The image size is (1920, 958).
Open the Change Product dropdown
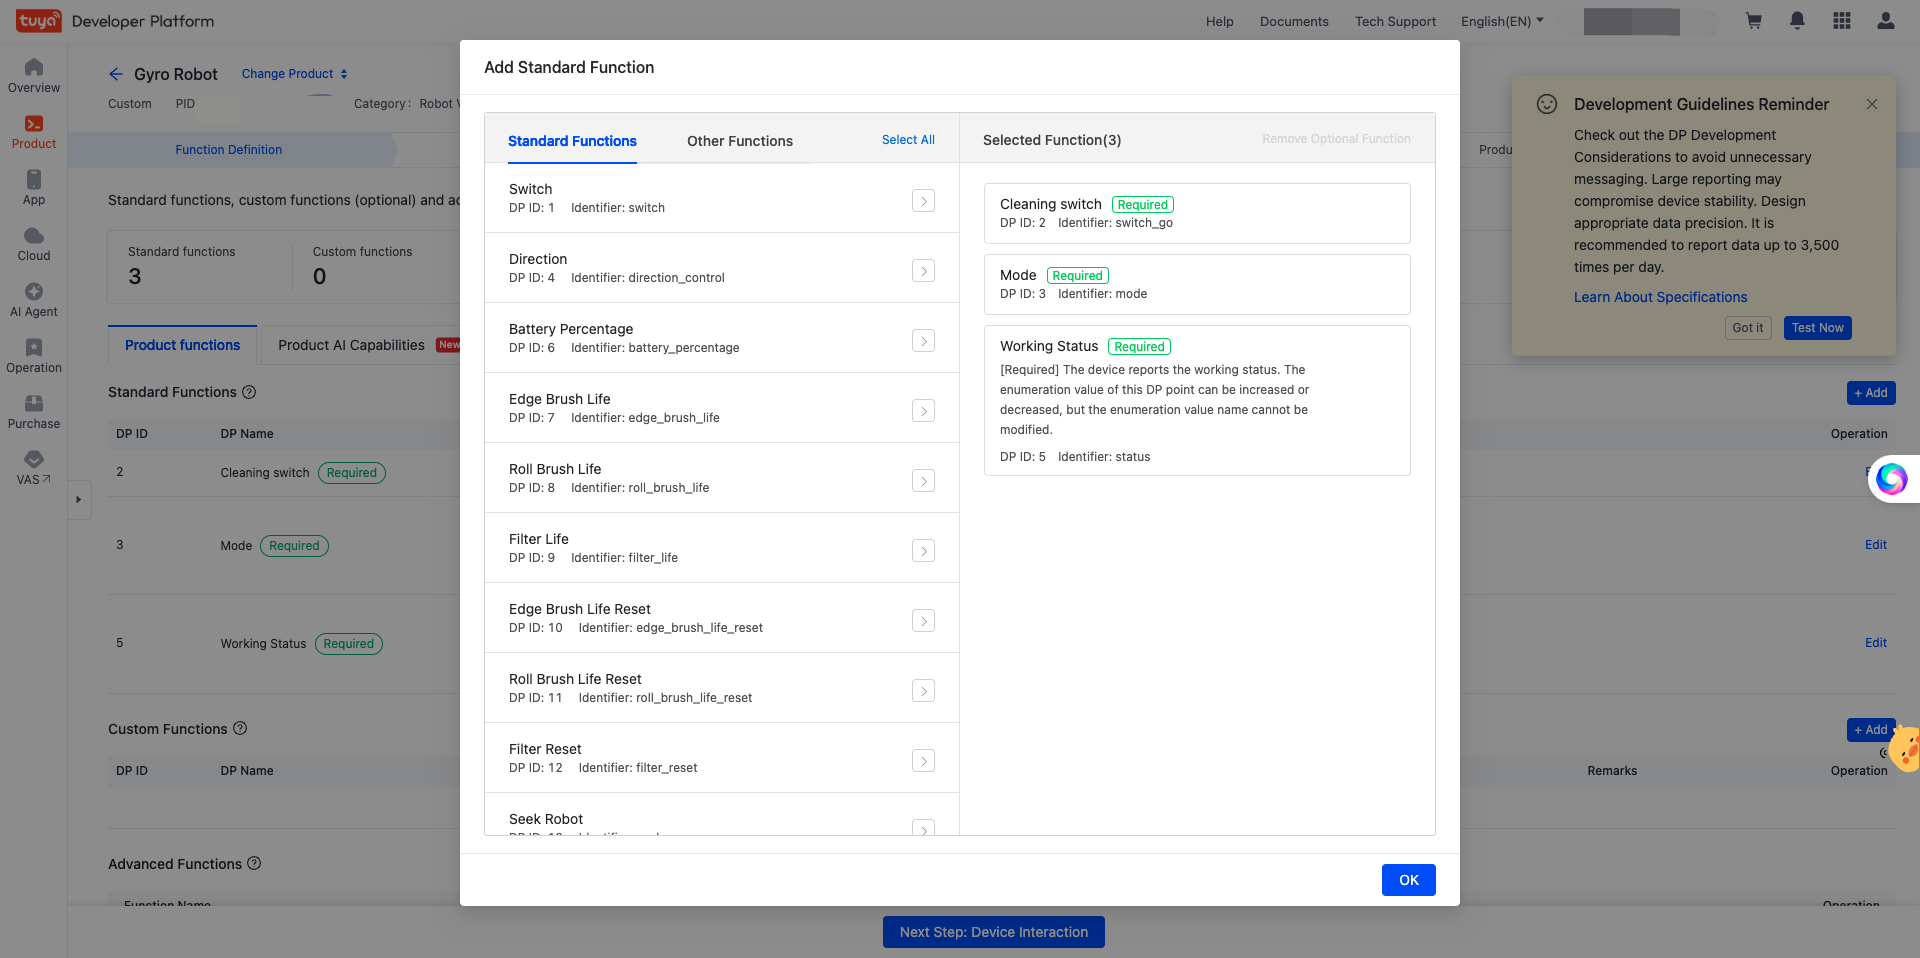(x=294, y=74)
